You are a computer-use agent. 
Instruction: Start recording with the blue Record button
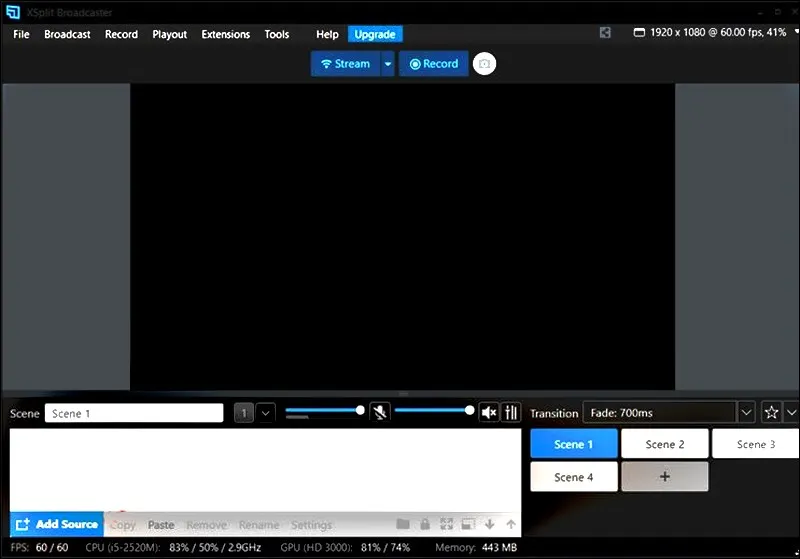[x=434, y=64]
